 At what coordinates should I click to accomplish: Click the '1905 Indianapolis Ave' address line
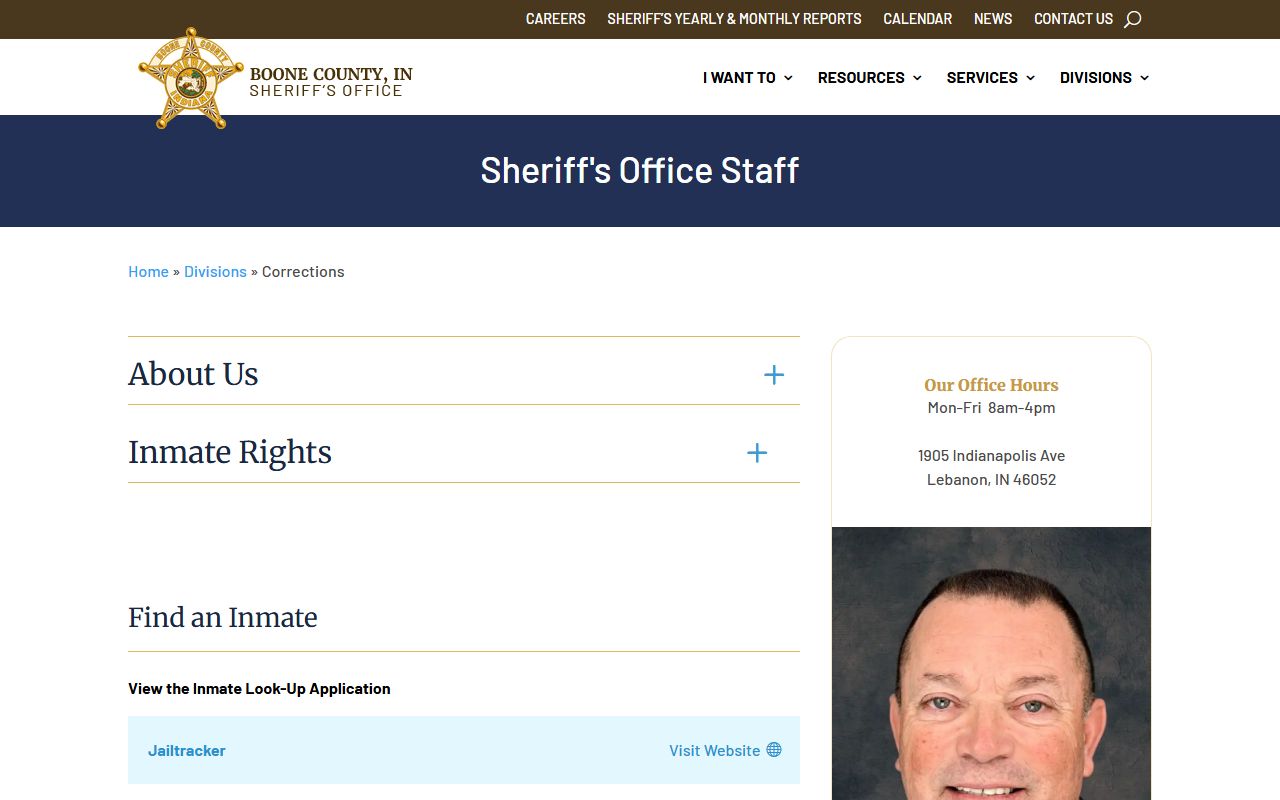991,455
